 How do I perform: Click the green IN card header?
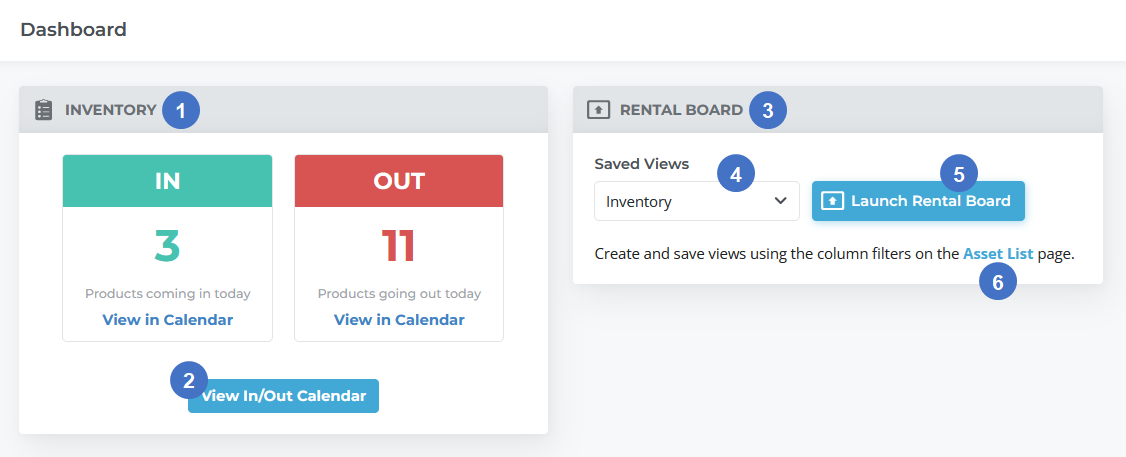pos(167,181)
